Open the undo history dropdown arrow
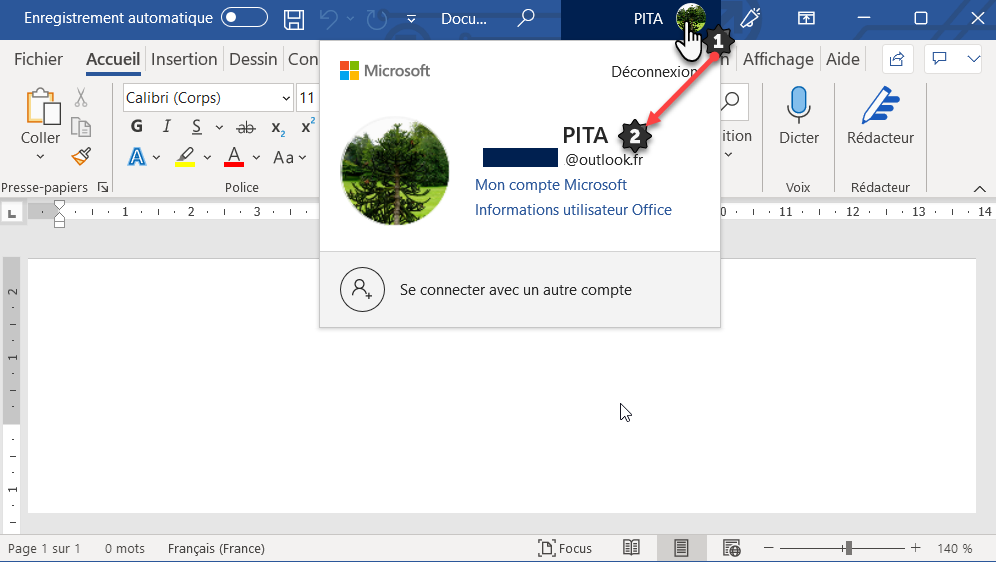 [350, 19]
